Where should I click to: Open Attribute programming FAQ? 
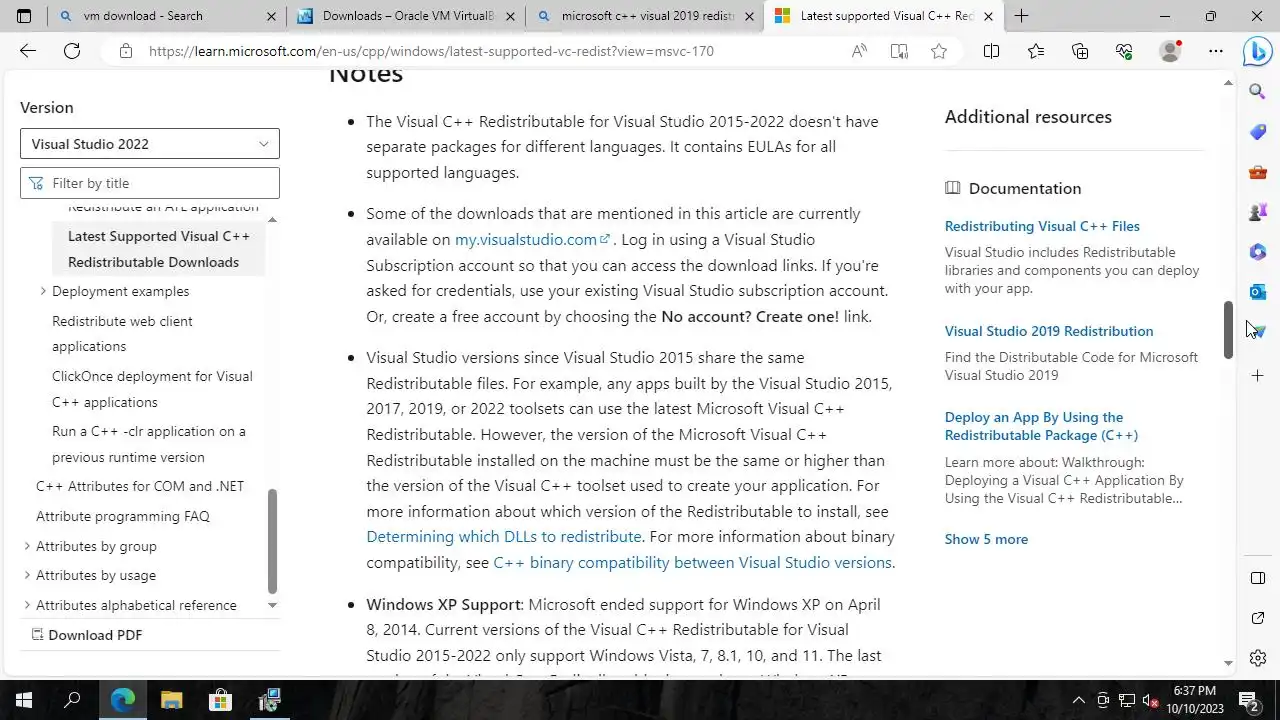[123, 516]
